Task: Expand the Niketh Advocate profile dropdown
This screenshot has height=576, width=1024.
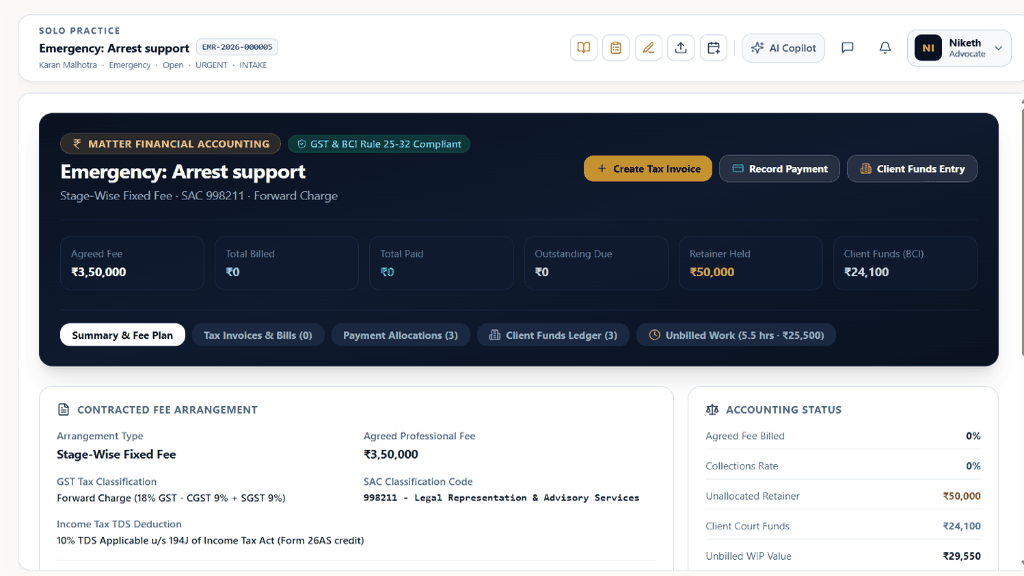Action: 959,48
